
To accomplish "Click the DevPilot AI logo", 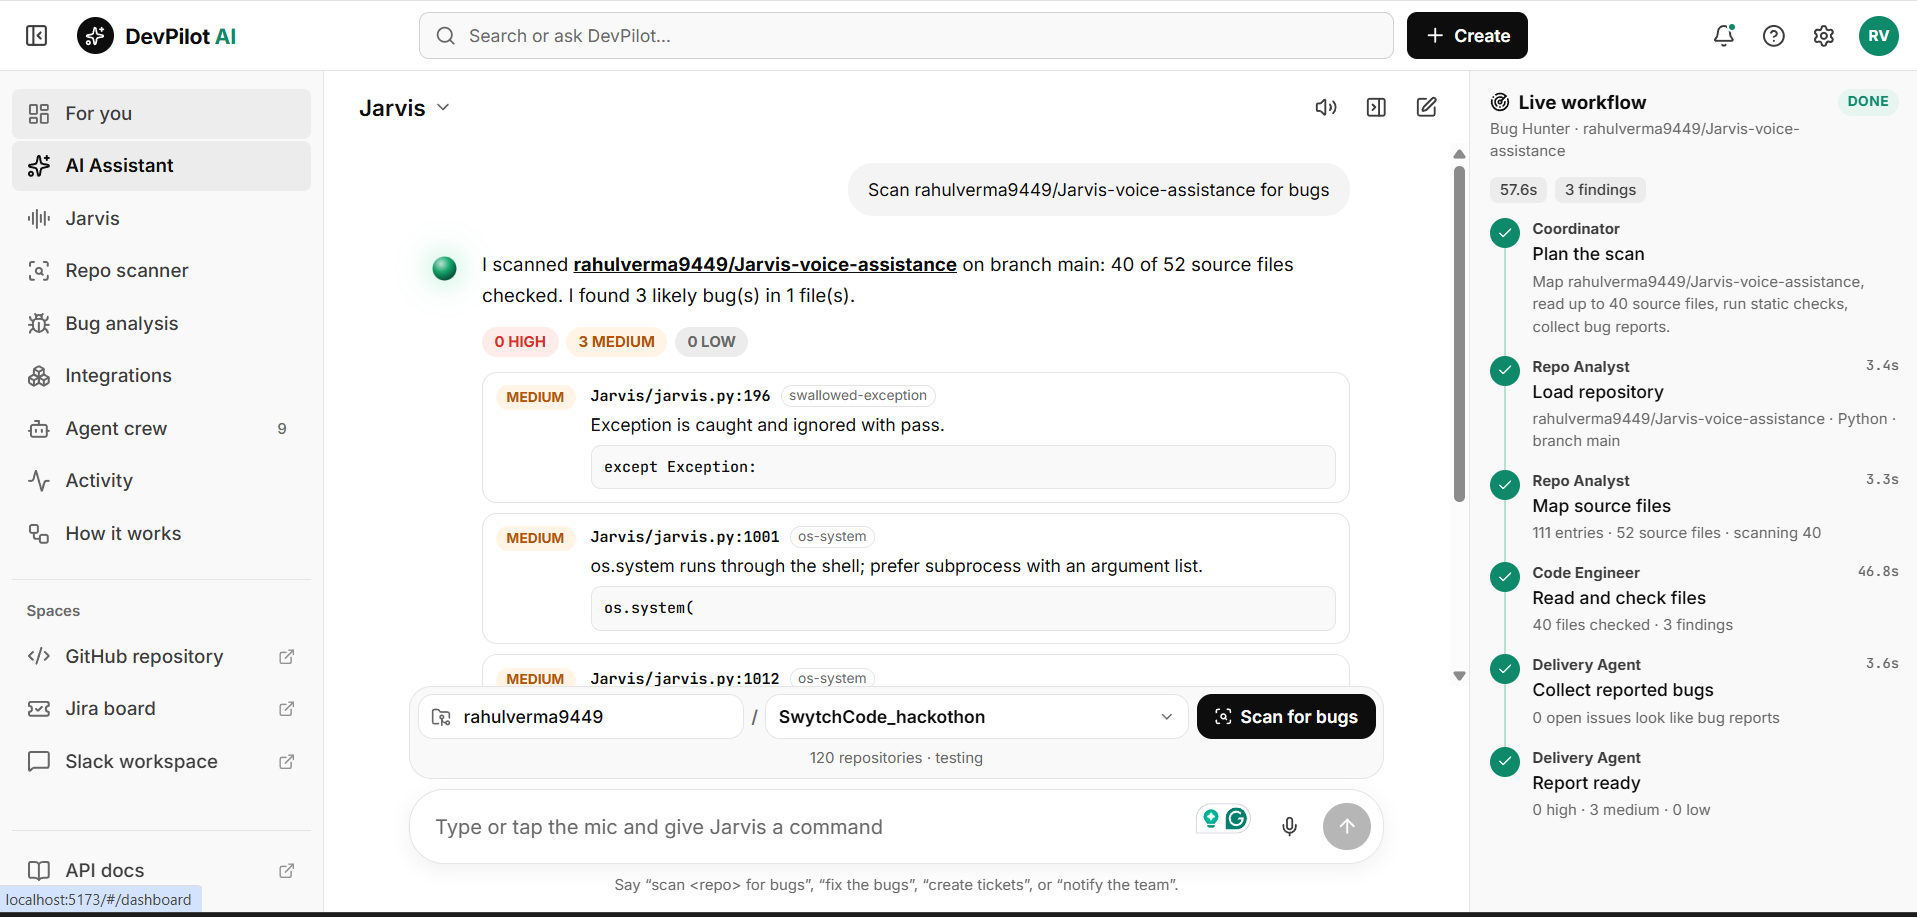I will (157, 36).
